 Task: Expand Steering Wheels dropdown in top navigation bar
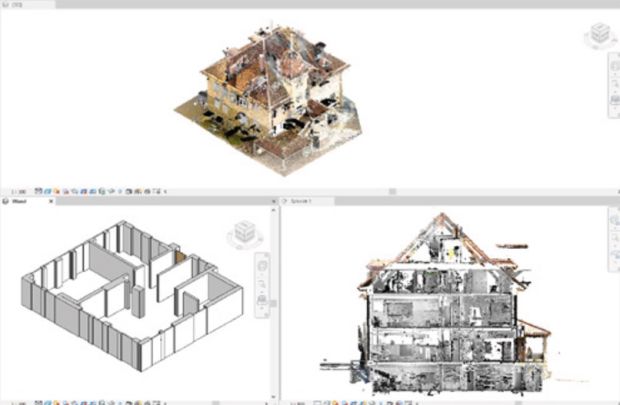point(615,74)
